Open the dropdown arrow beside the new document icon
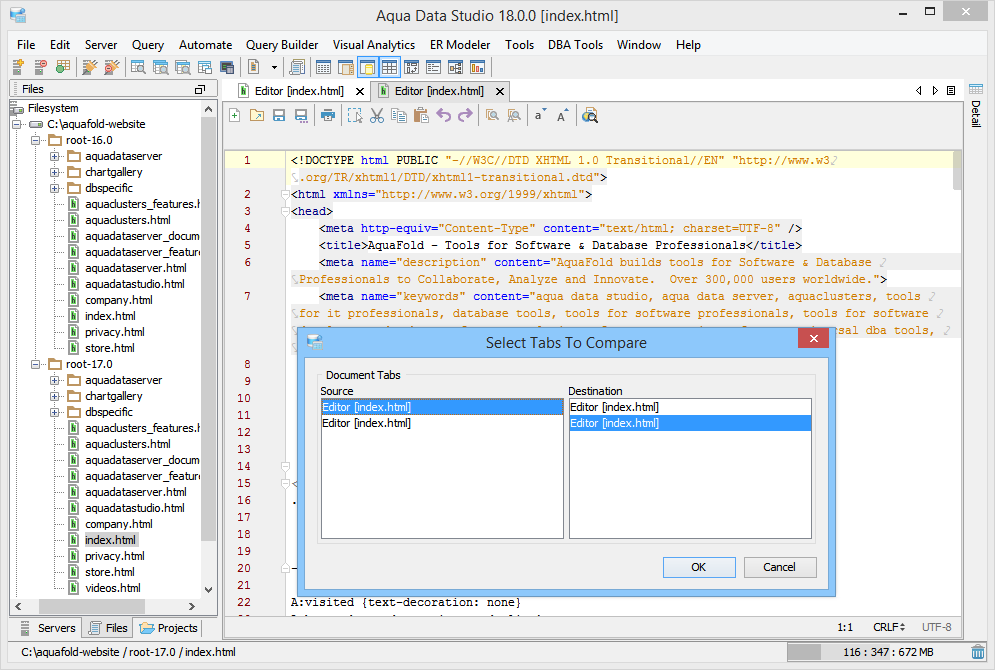995x670 pixels. [274, 67]
